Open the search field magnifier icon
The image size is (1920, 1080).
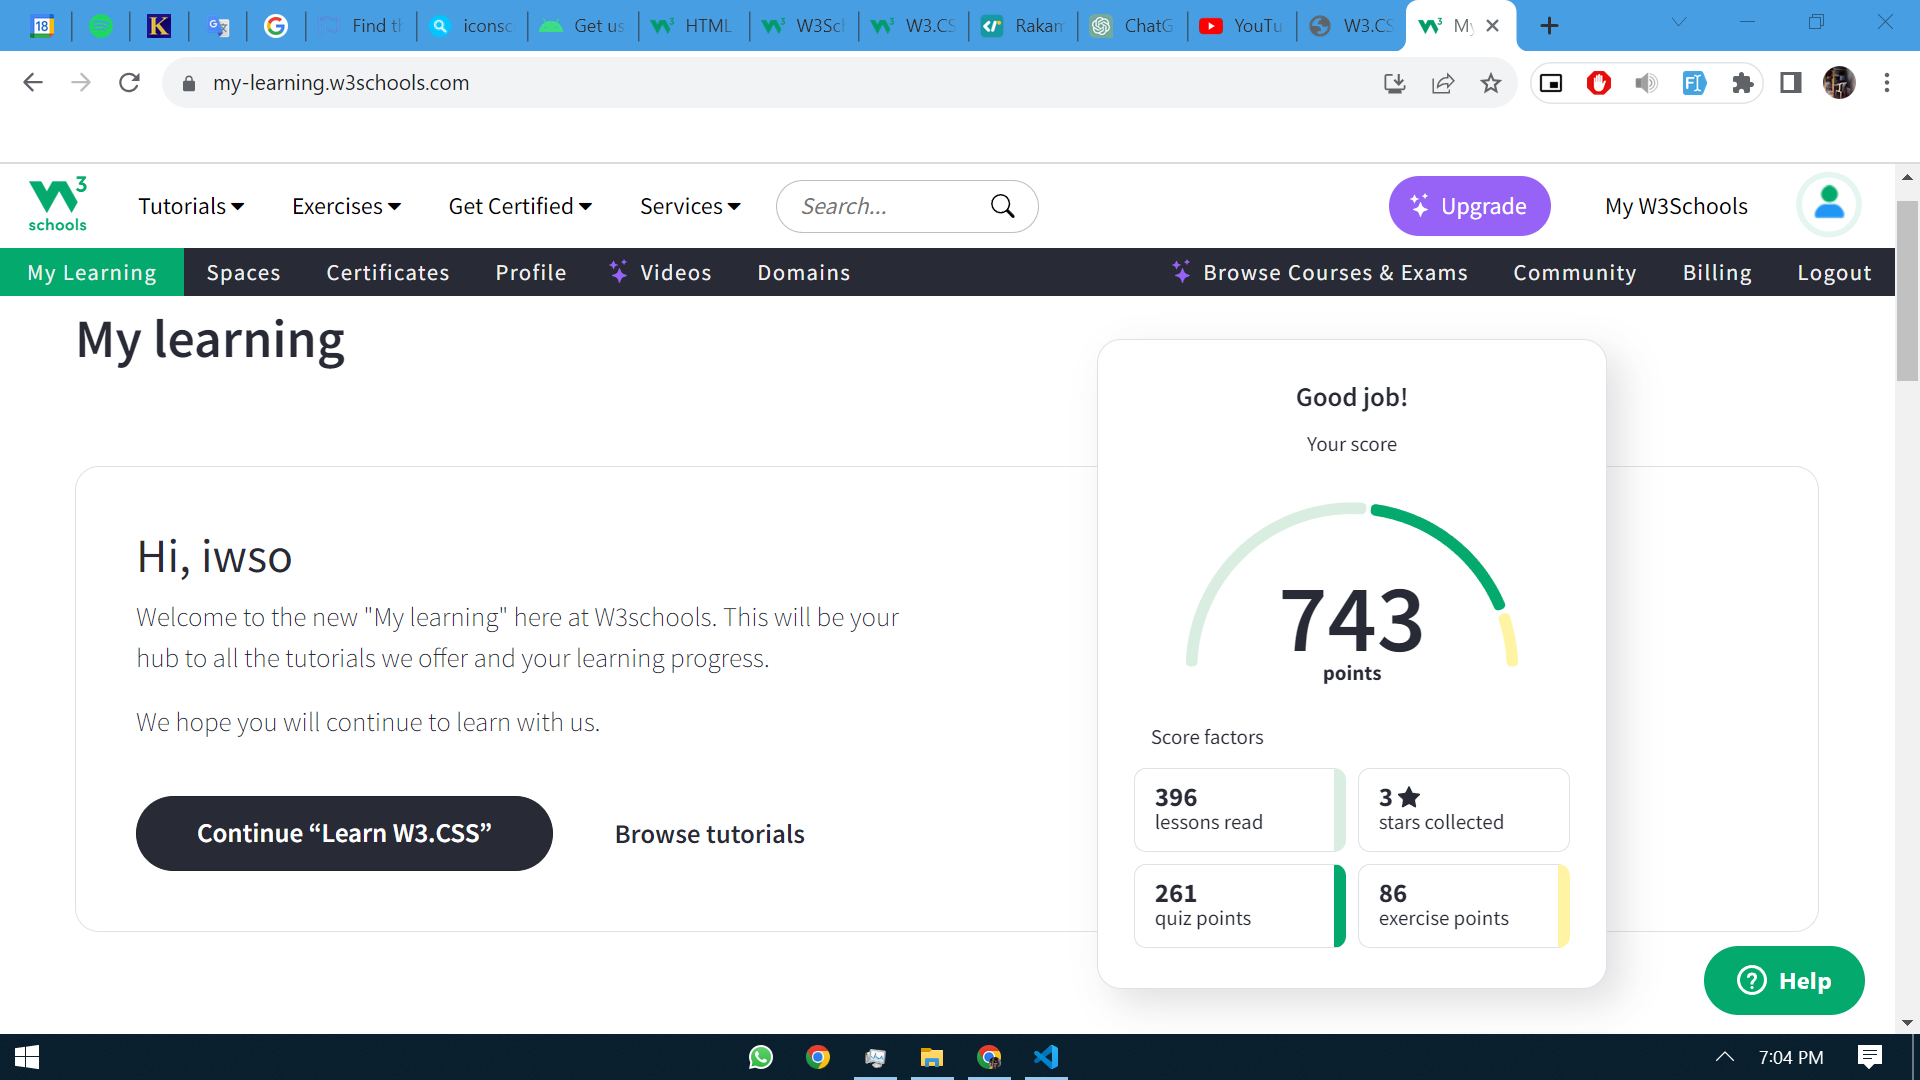pyautogui.click(x=1003, y=206)
